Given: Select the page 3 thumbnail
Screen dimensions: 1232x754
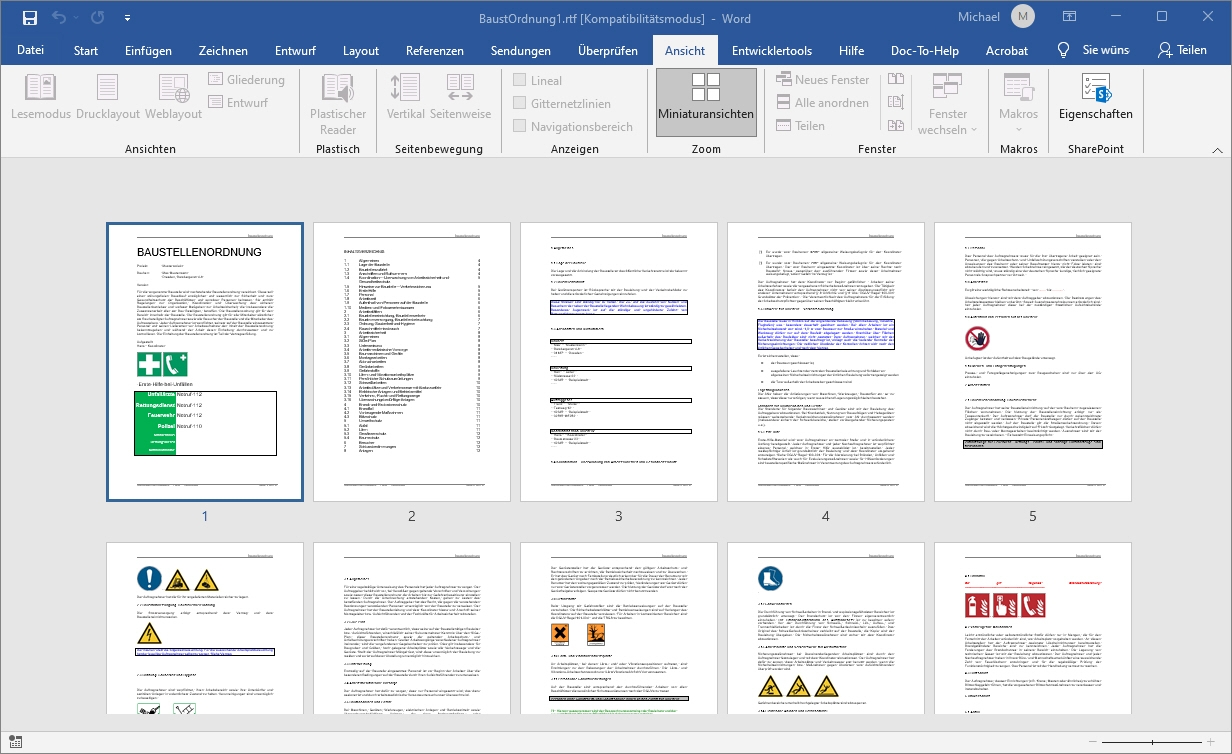Looking at the screenshot, I should [x=619, y=362].
